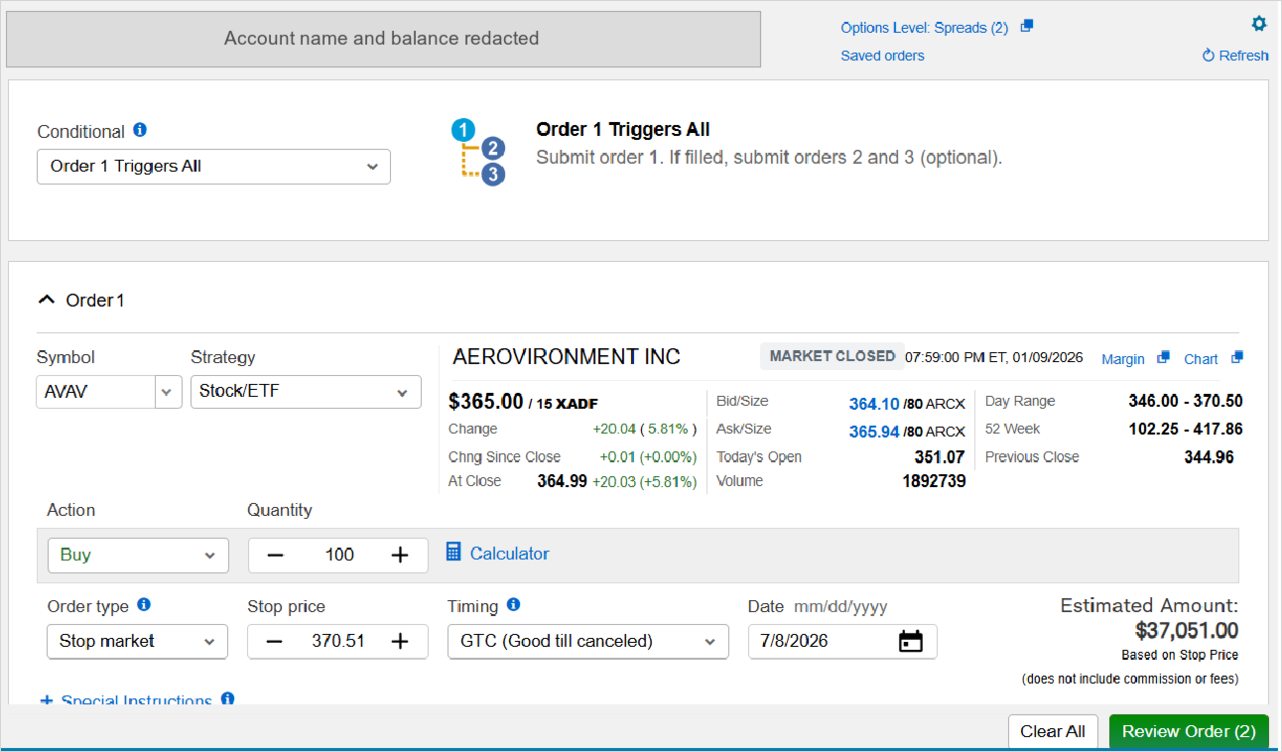Open the calendar date picker icon
Image resolution: width=1282 pixels, height=752 pixels.
[911, 641]
